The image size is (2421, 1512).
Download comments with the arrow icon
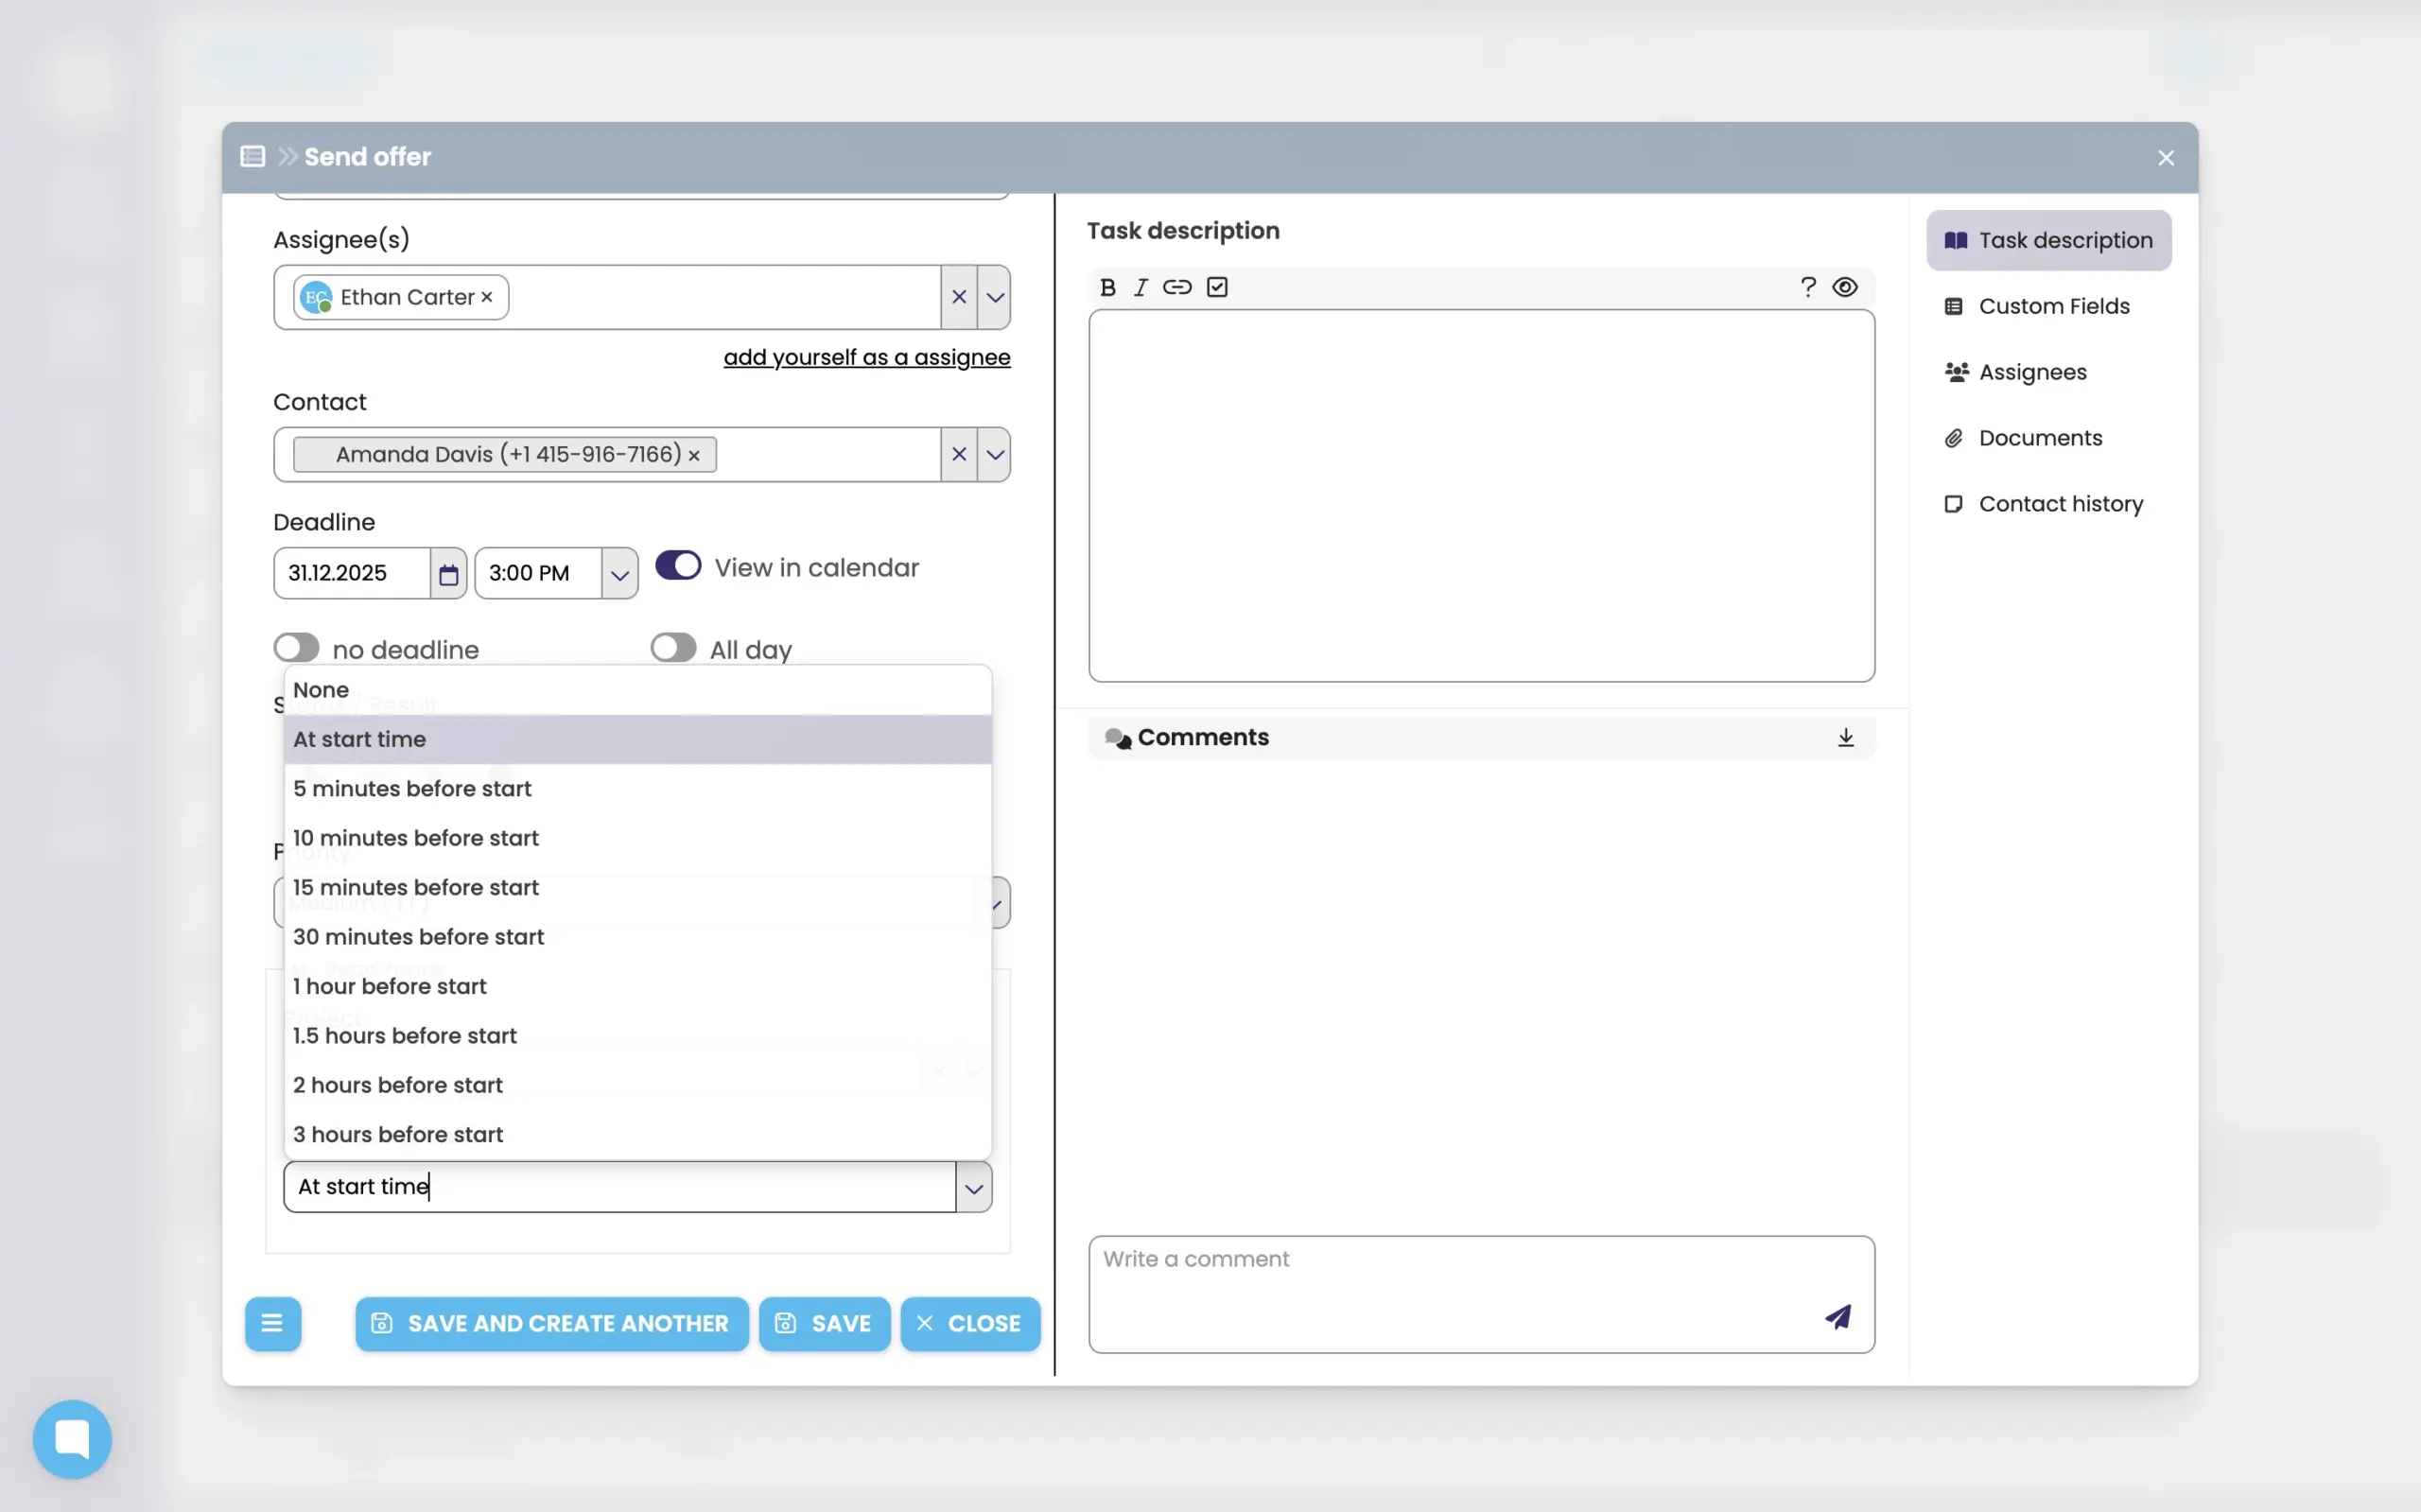[1846, 738]
